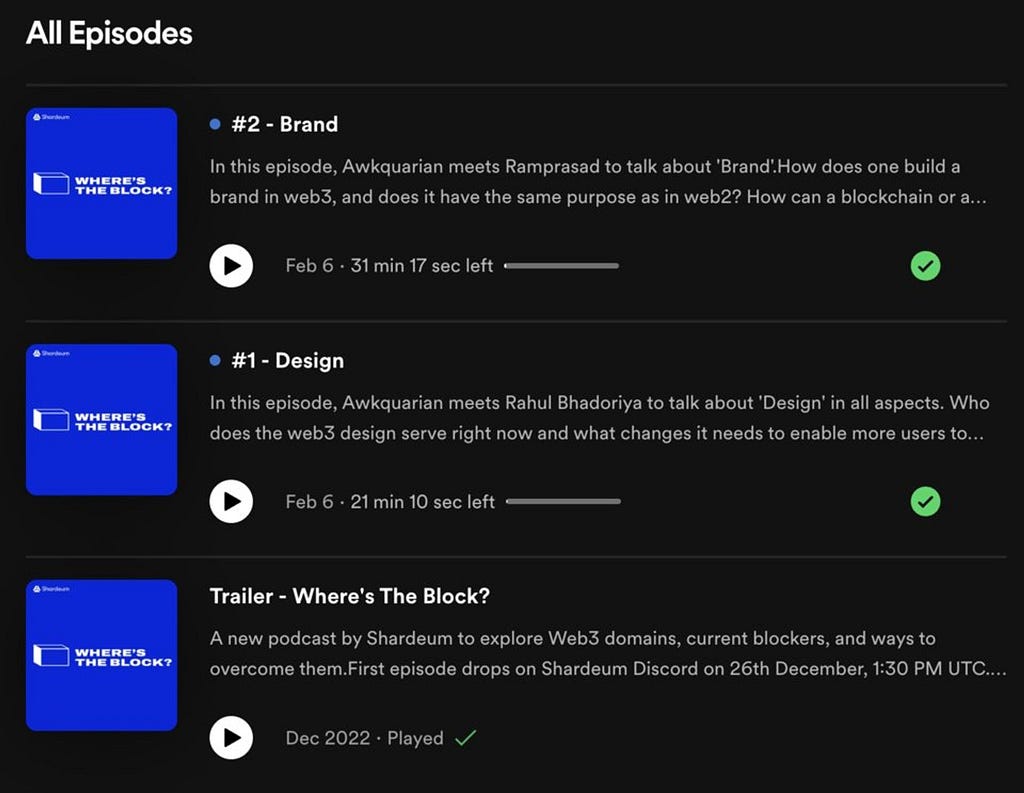1024x793 pixels.
Task: Click the green Played checkmark on the trailer
Action: (x=466, y=738)
